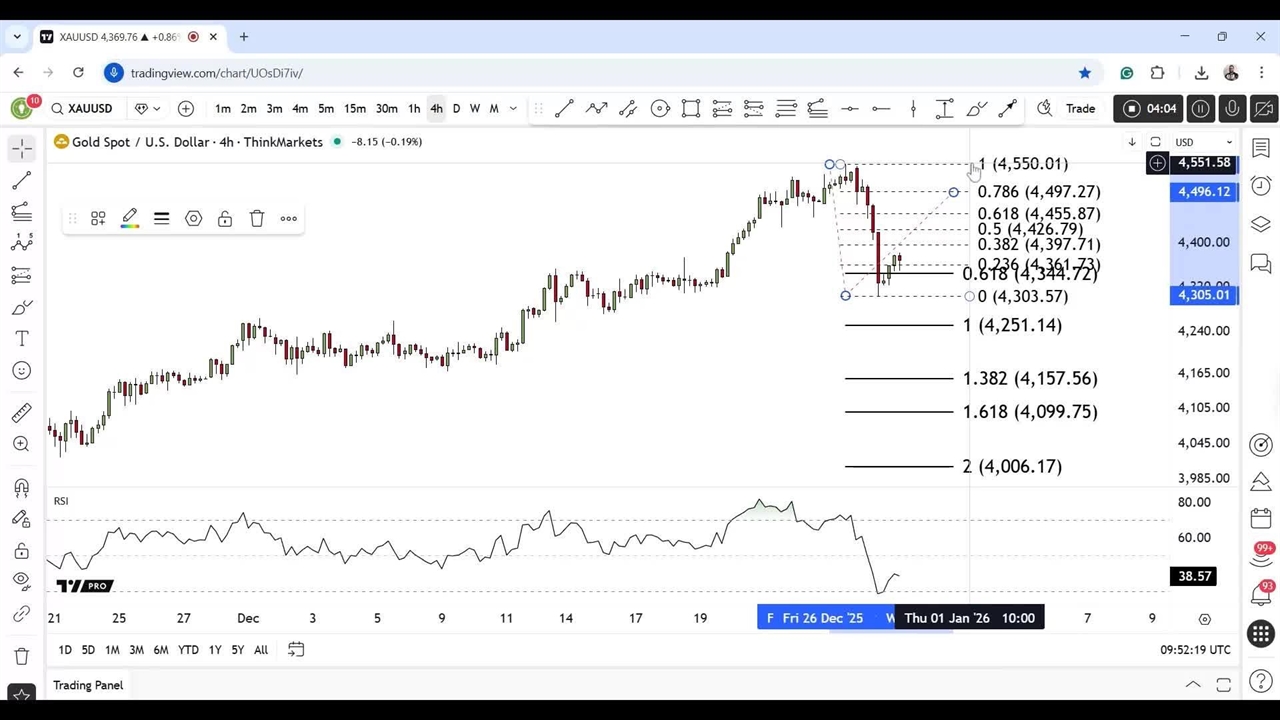
Task: Click the zoom in magnifier tool
Action: tap(21, 444)
